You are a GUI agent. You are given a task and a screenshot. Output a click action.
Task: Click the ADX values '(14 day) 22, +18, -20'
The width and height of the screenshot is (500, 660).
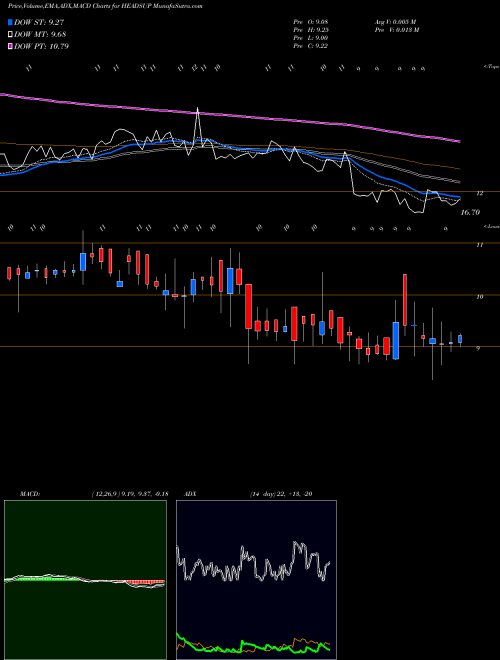point(281,494)
